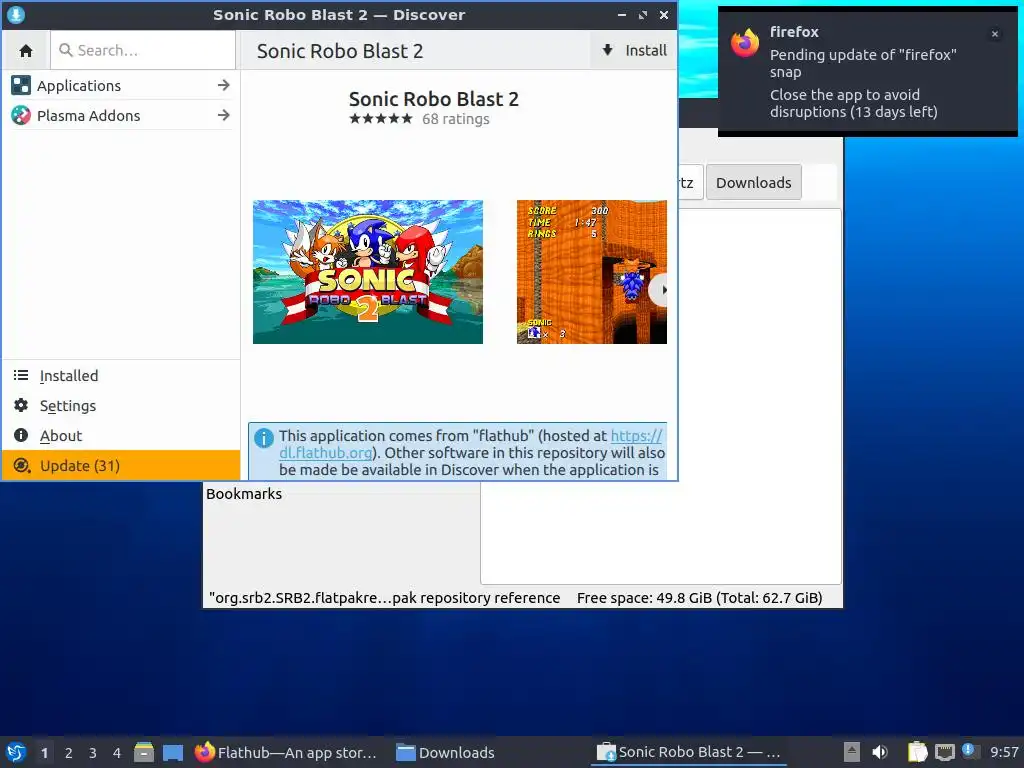Click the Firefox icon in the notification
Image resolution: width=1024 pixels, height=768 pixels.
click(x=745, y=44)
